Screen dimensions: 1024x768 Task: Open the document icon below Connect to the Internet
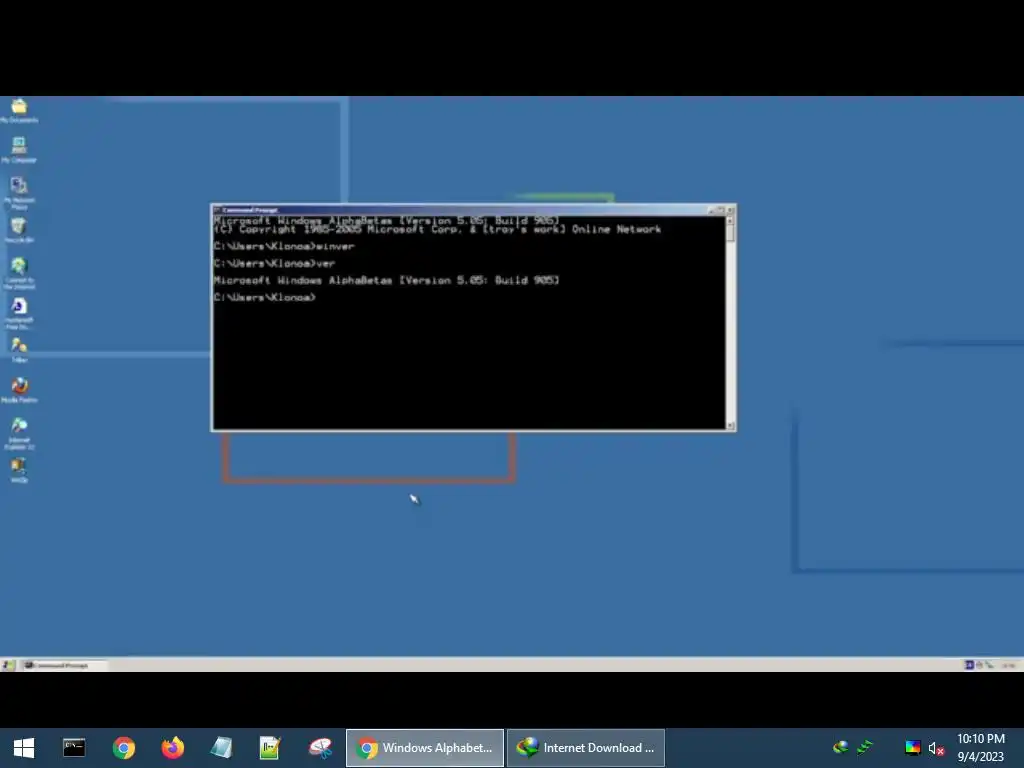coord(19,313)
